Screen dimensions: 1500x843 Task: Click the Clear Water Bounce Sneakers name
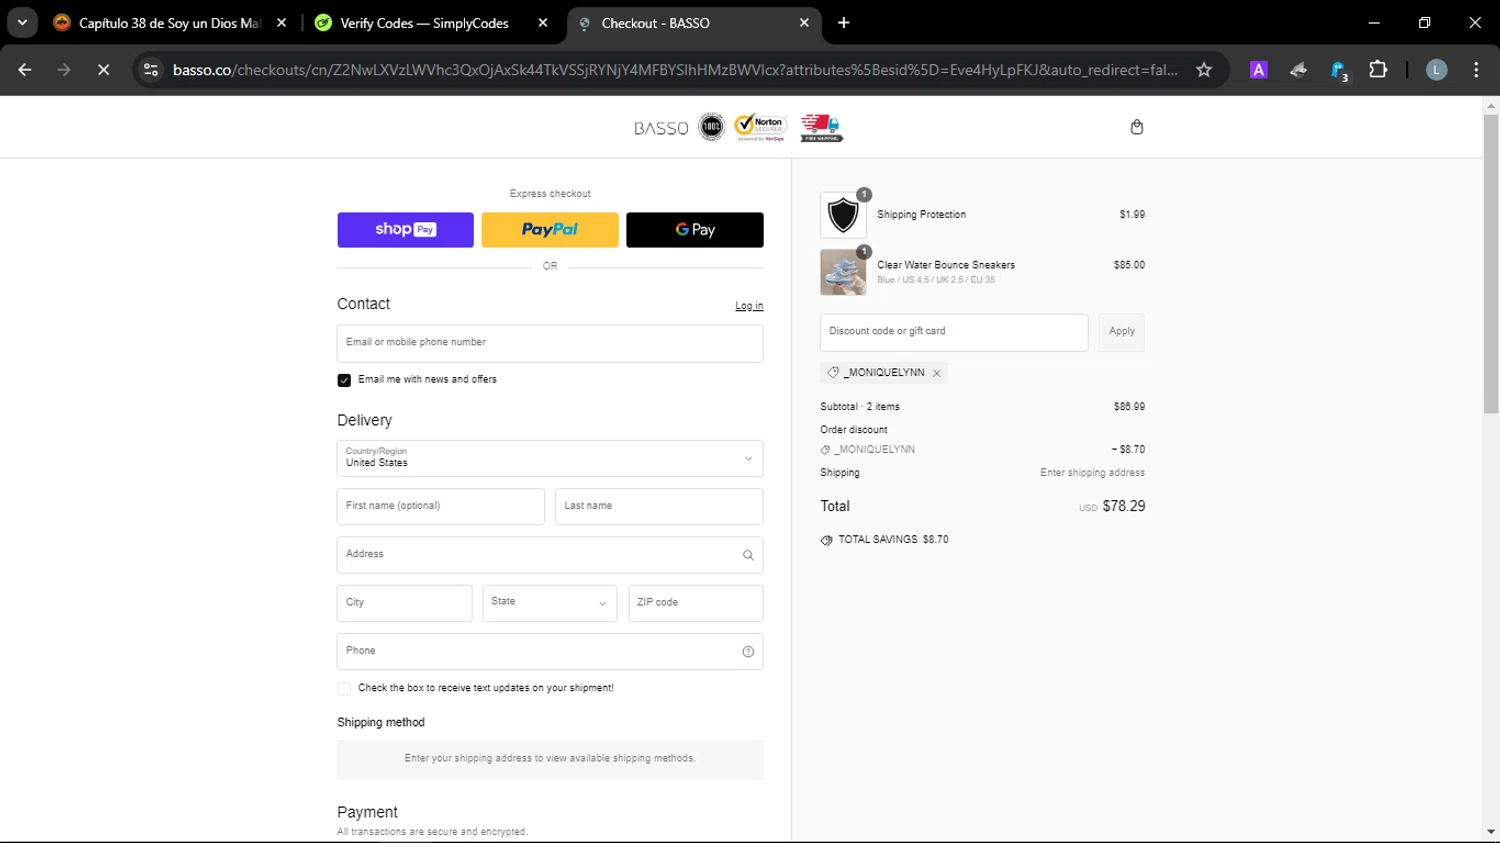tap(946, 265)
